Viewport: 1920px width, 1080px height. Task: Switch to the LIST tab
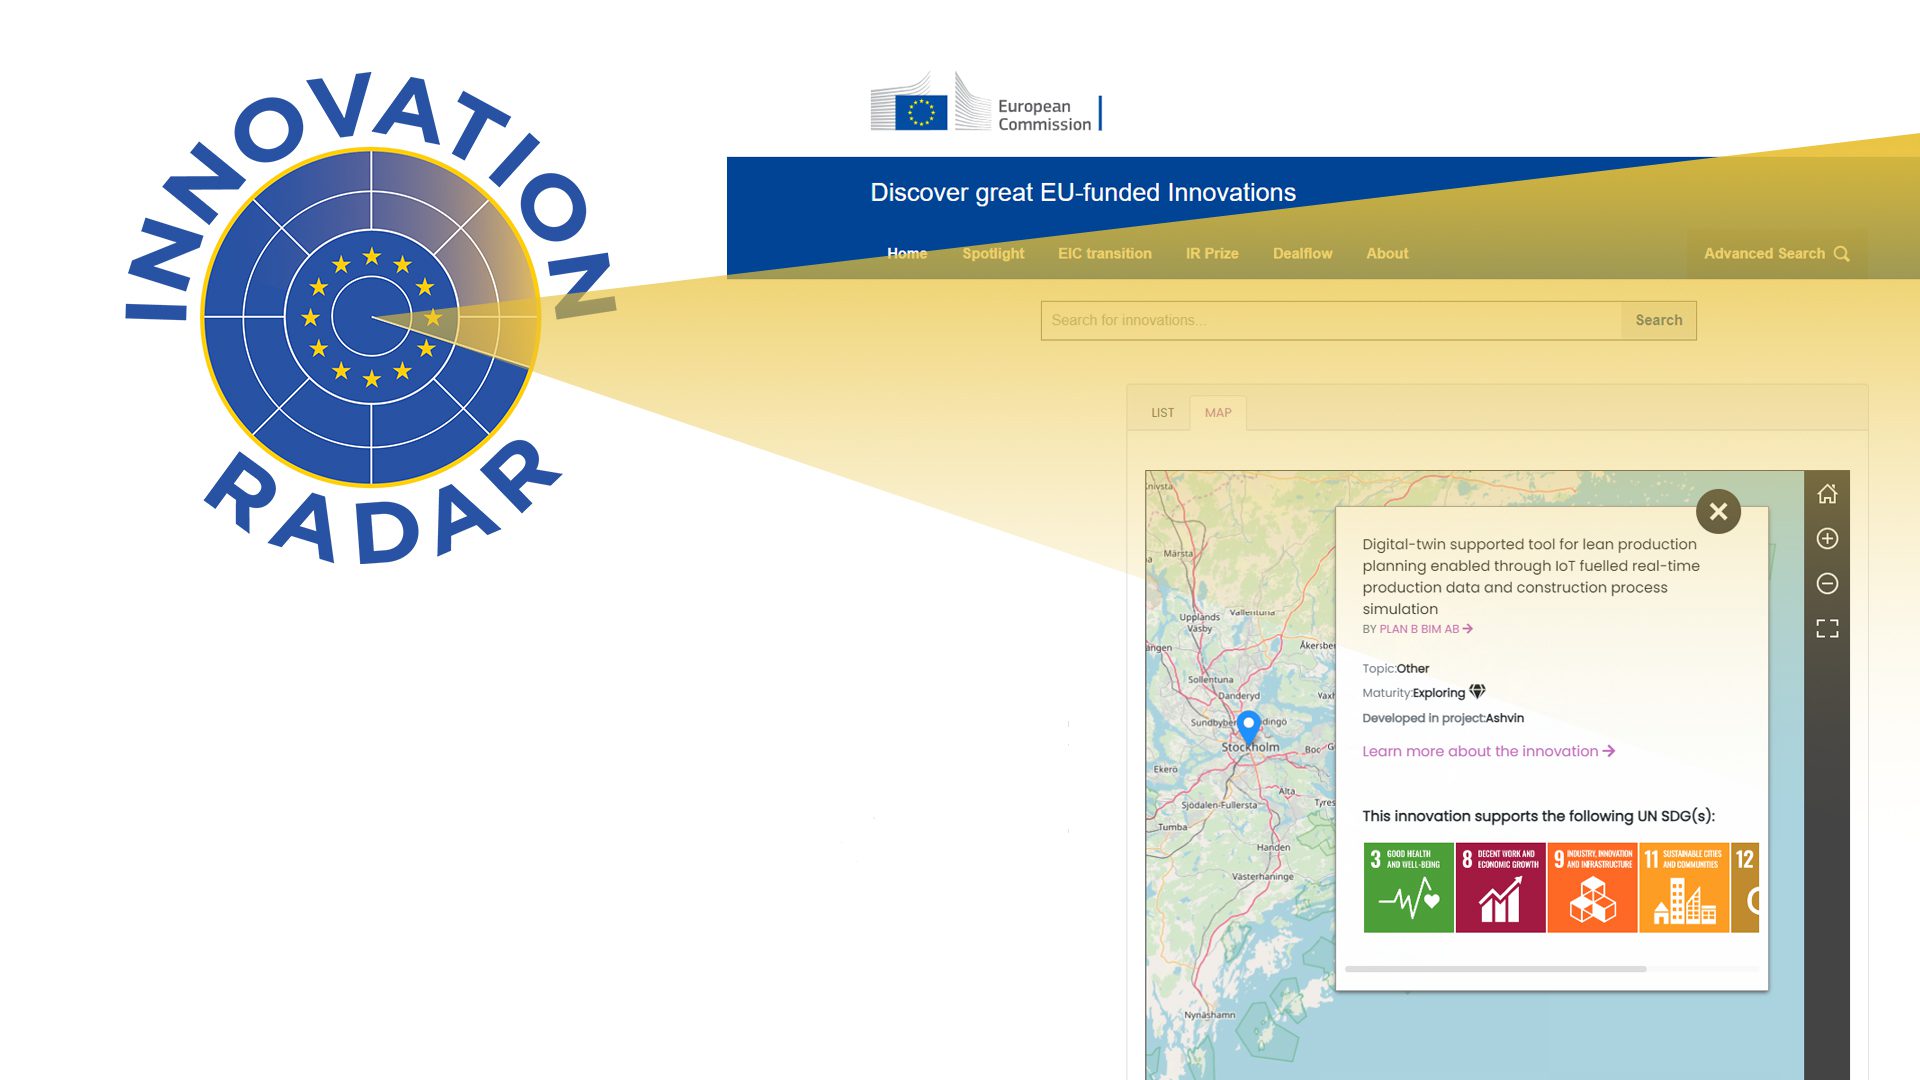pyautogui.click(x=1162, y=413)
